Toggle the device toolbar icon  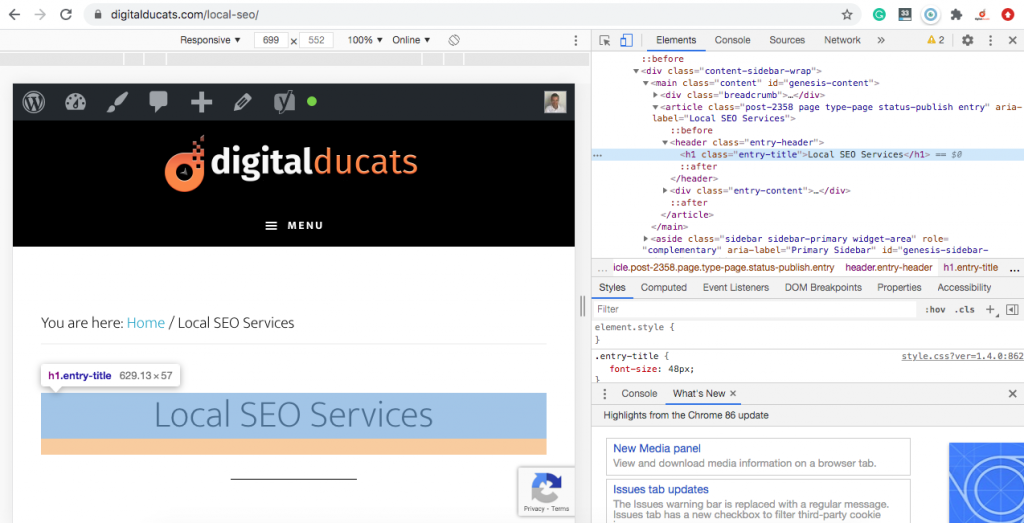click(x=626, y=40)
